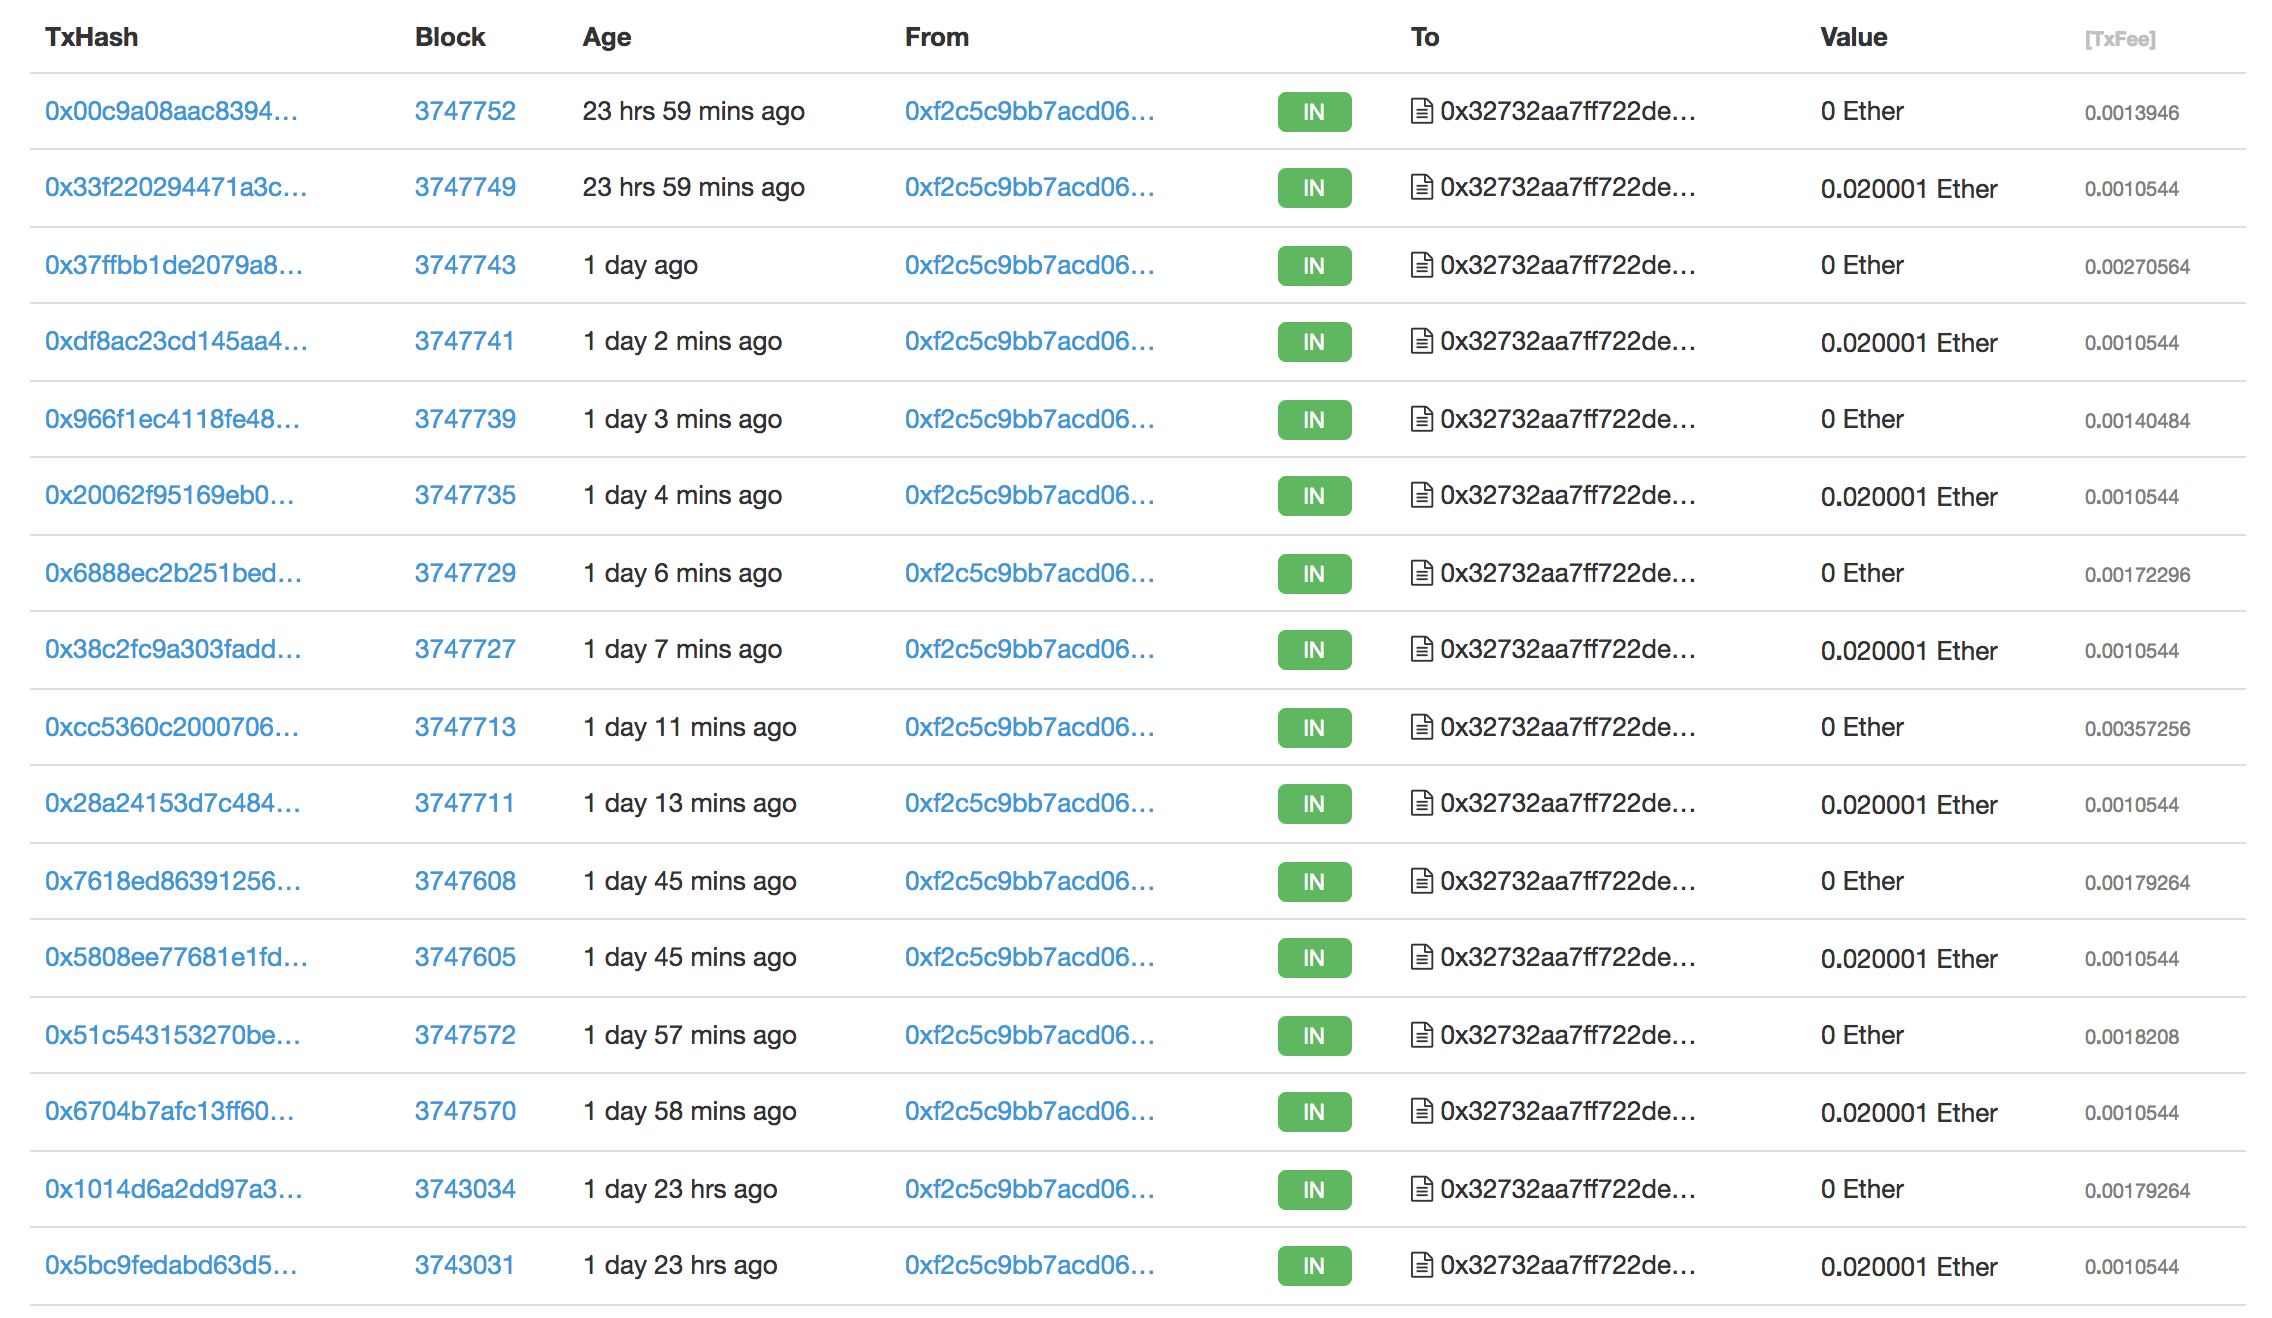This screenshot has width=2272, height=1318.
Task: Click contract document icon for block 3747739
Action: click(x=1421, y=419)
